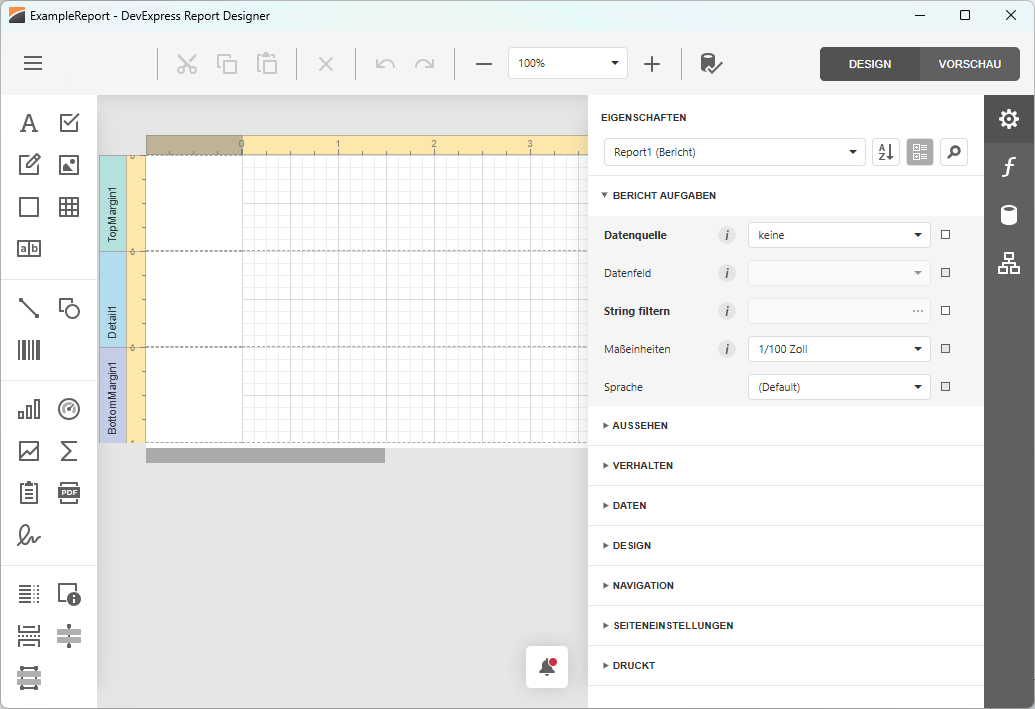Viewport: 1035px width, 709px height.
Task: Pick the Gauge tool
Action: 68,408
